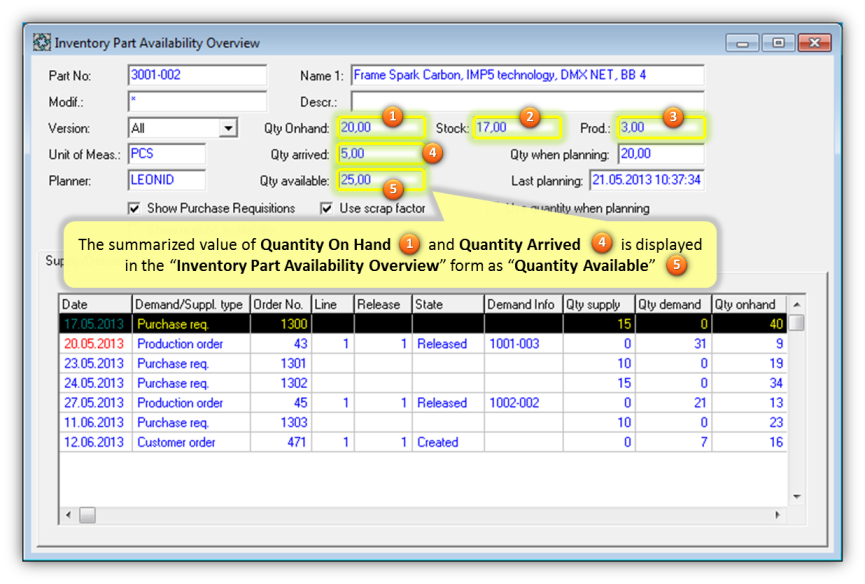Select the Qty Onhand value field
The width and height of the screenshot is (865, 584).
(381, 128)
